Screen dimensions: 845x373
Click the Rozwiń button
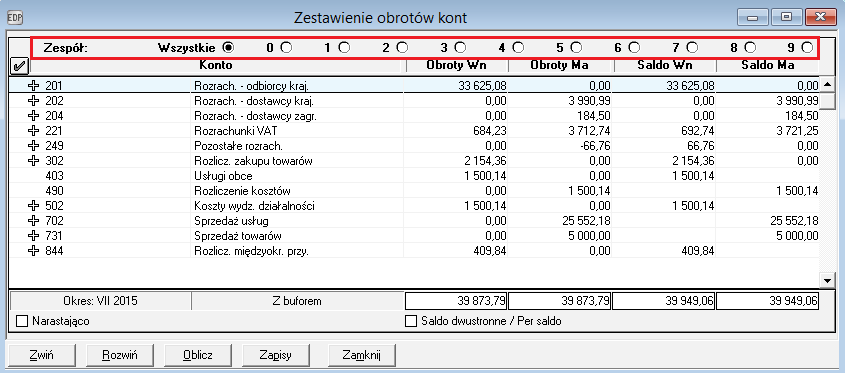tap(120, 355)
